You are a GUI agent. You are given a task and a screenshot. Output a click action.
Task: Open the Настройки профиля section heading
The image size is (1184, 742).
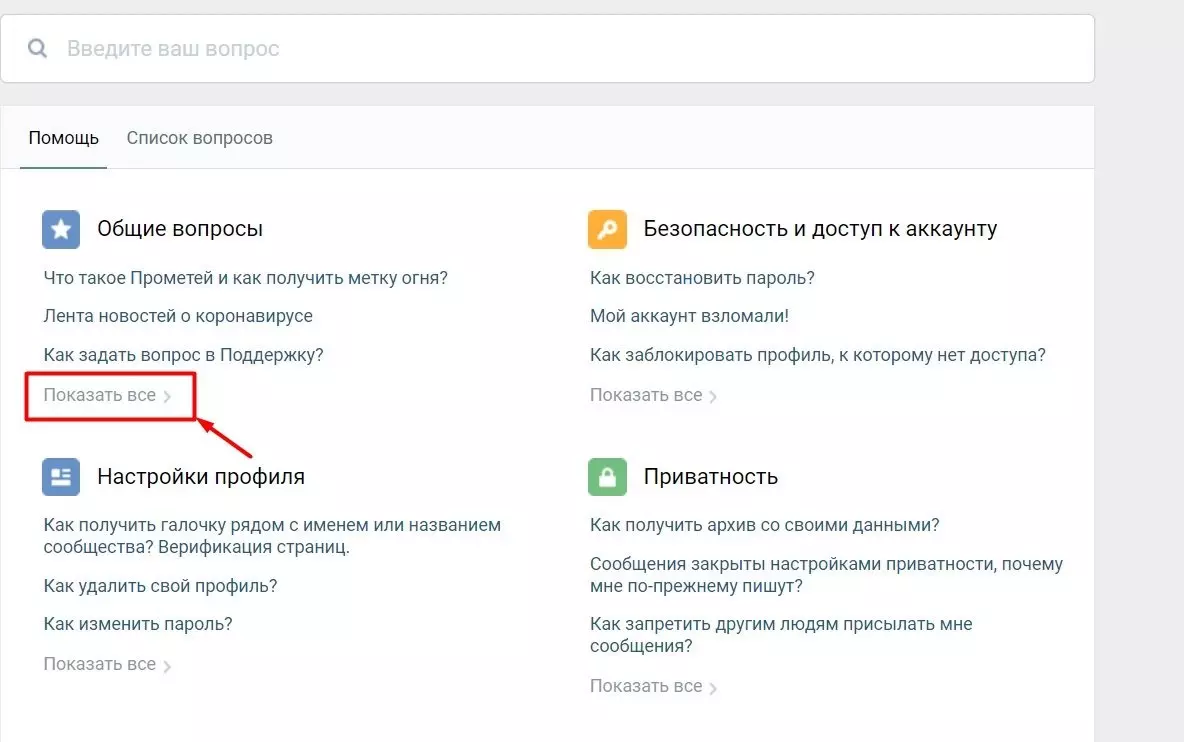point(201,476)
